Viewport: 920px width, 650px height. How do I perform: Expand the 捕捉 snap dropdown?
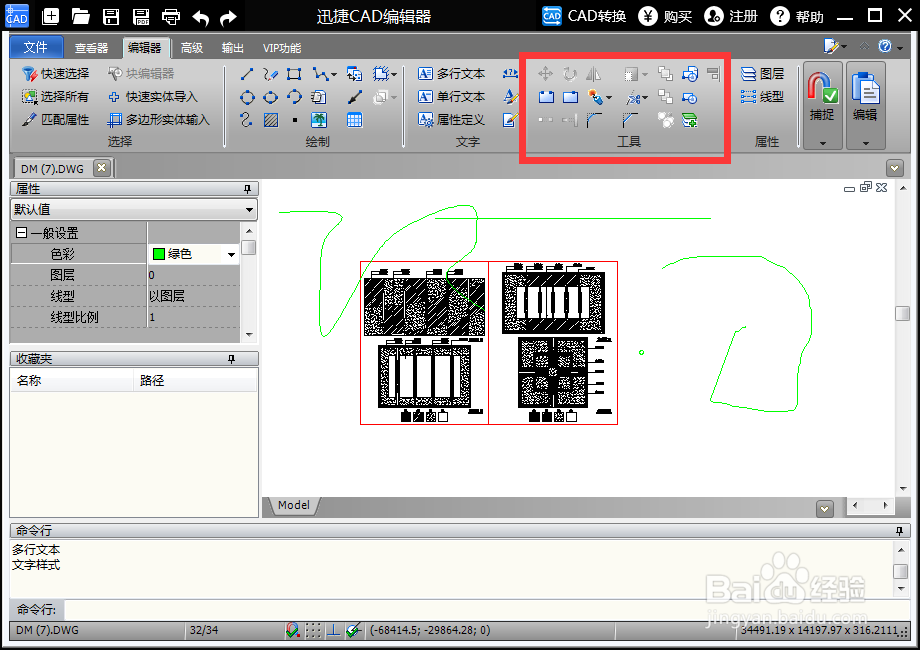[823, 143]
